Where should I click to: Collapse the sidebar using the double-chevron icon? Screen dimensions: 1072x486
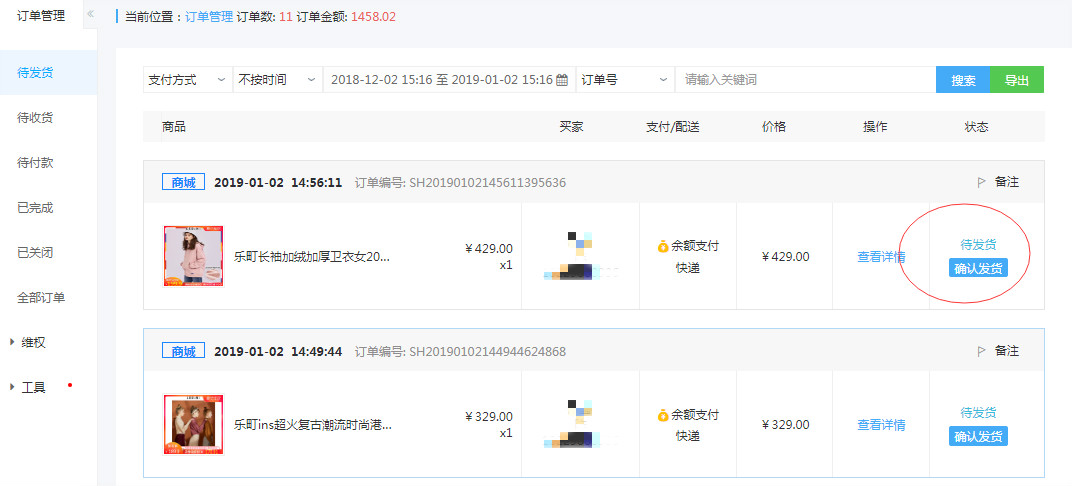(x=90, y=14)
